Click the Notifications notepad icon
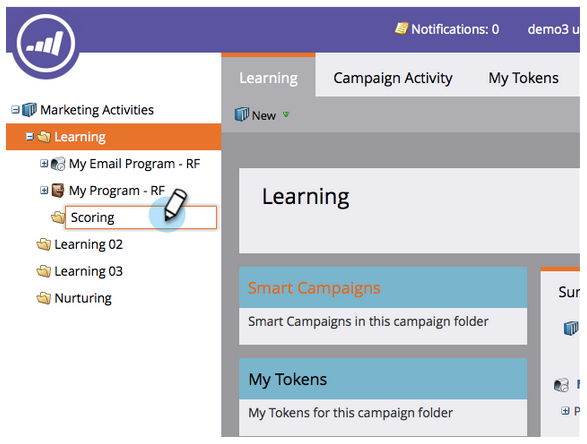The height and width of the screenshot is (444, 587). tap(401, 28)
